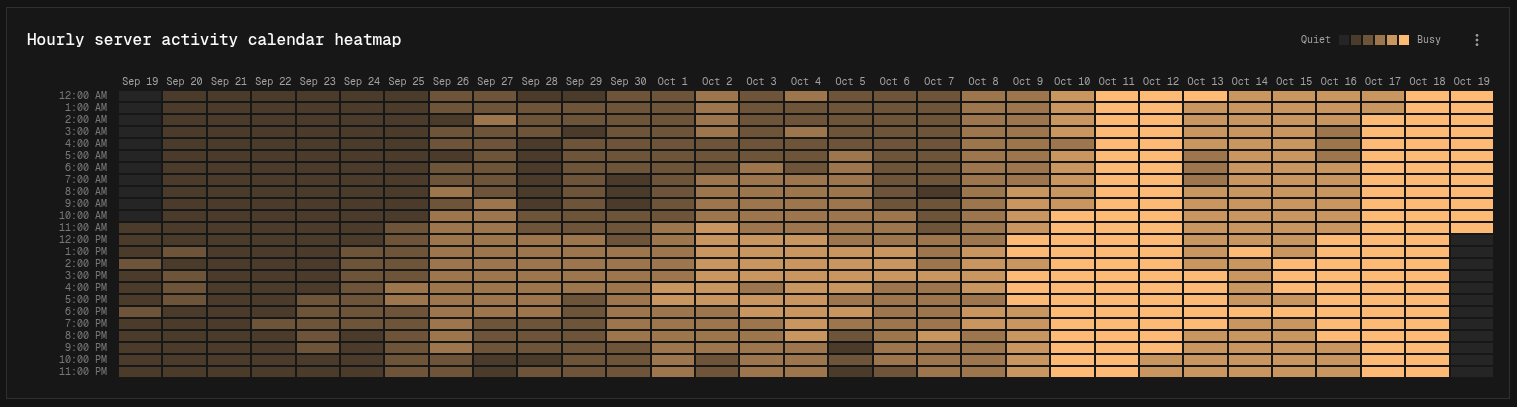The width and height of the screenshot is (1517, 407).
Task: Select the Oct 19 cell at 11:00 PM
Action: coord(1472,372)
